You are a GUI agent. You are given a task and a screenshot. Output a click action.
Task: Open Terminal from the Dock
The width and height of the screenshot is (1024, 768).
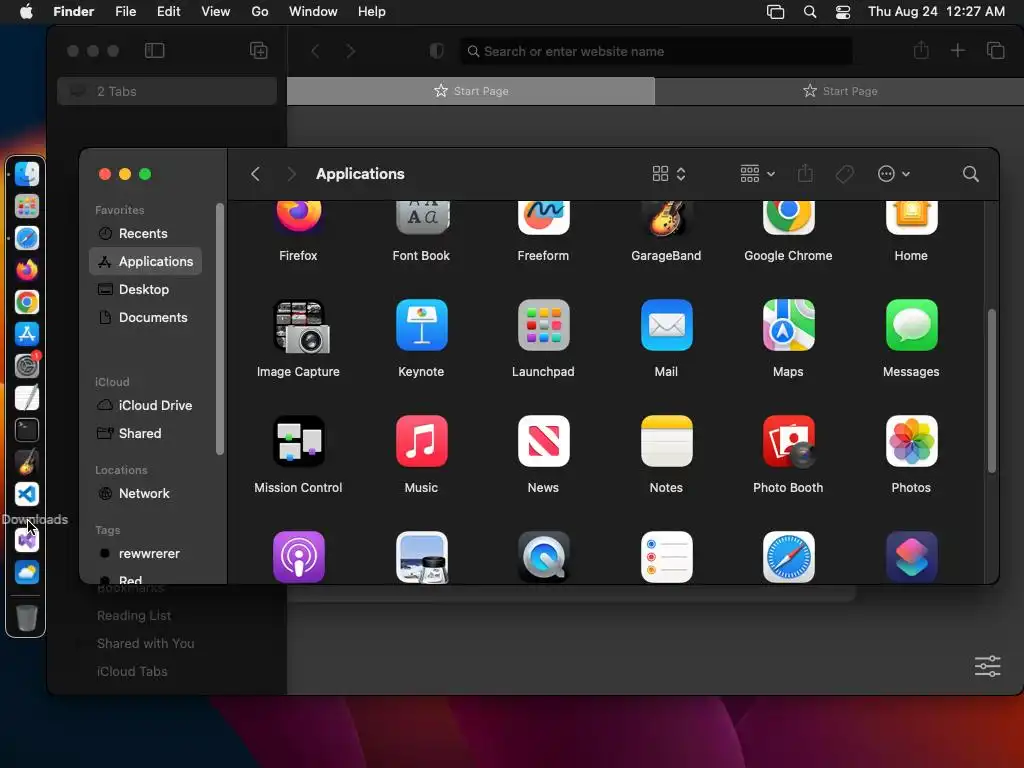(27, 430)
